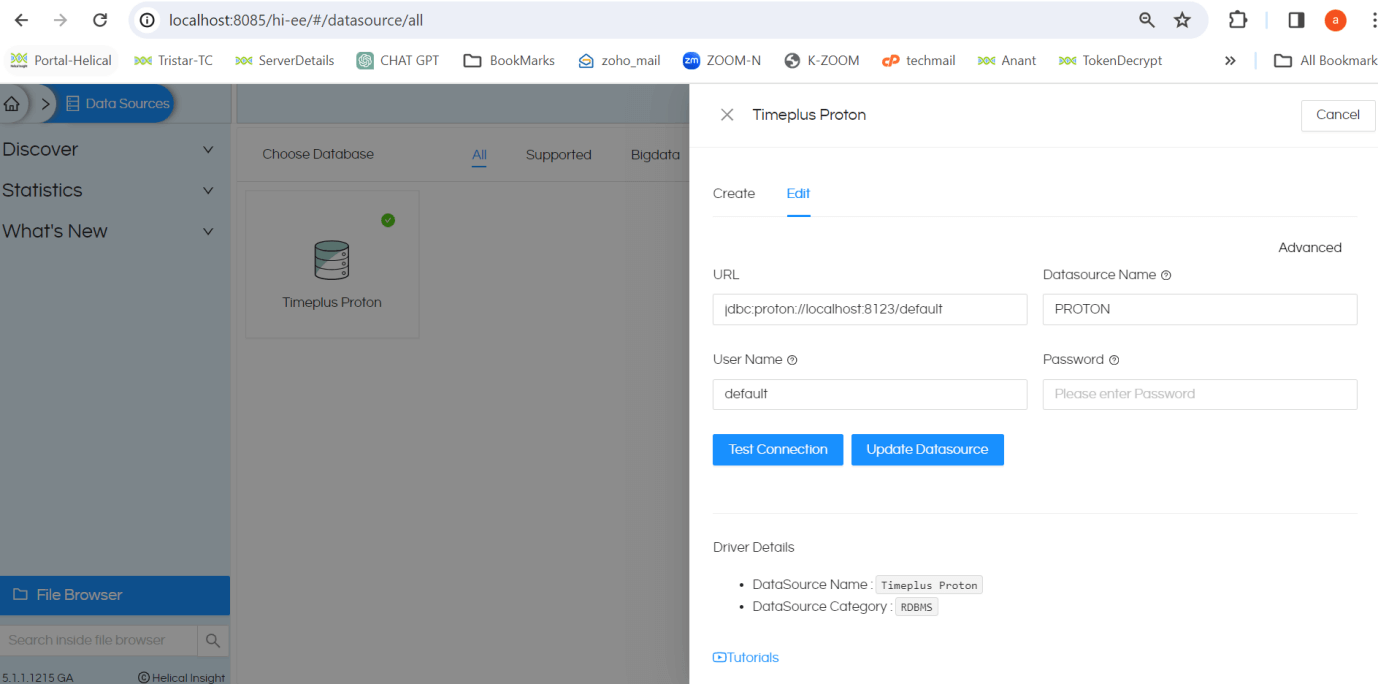Image resolution: width=1378 pixels, height=684 pixels.
Task: Click the Data Sources breadcrumb
Action: [x=117, y=103]
